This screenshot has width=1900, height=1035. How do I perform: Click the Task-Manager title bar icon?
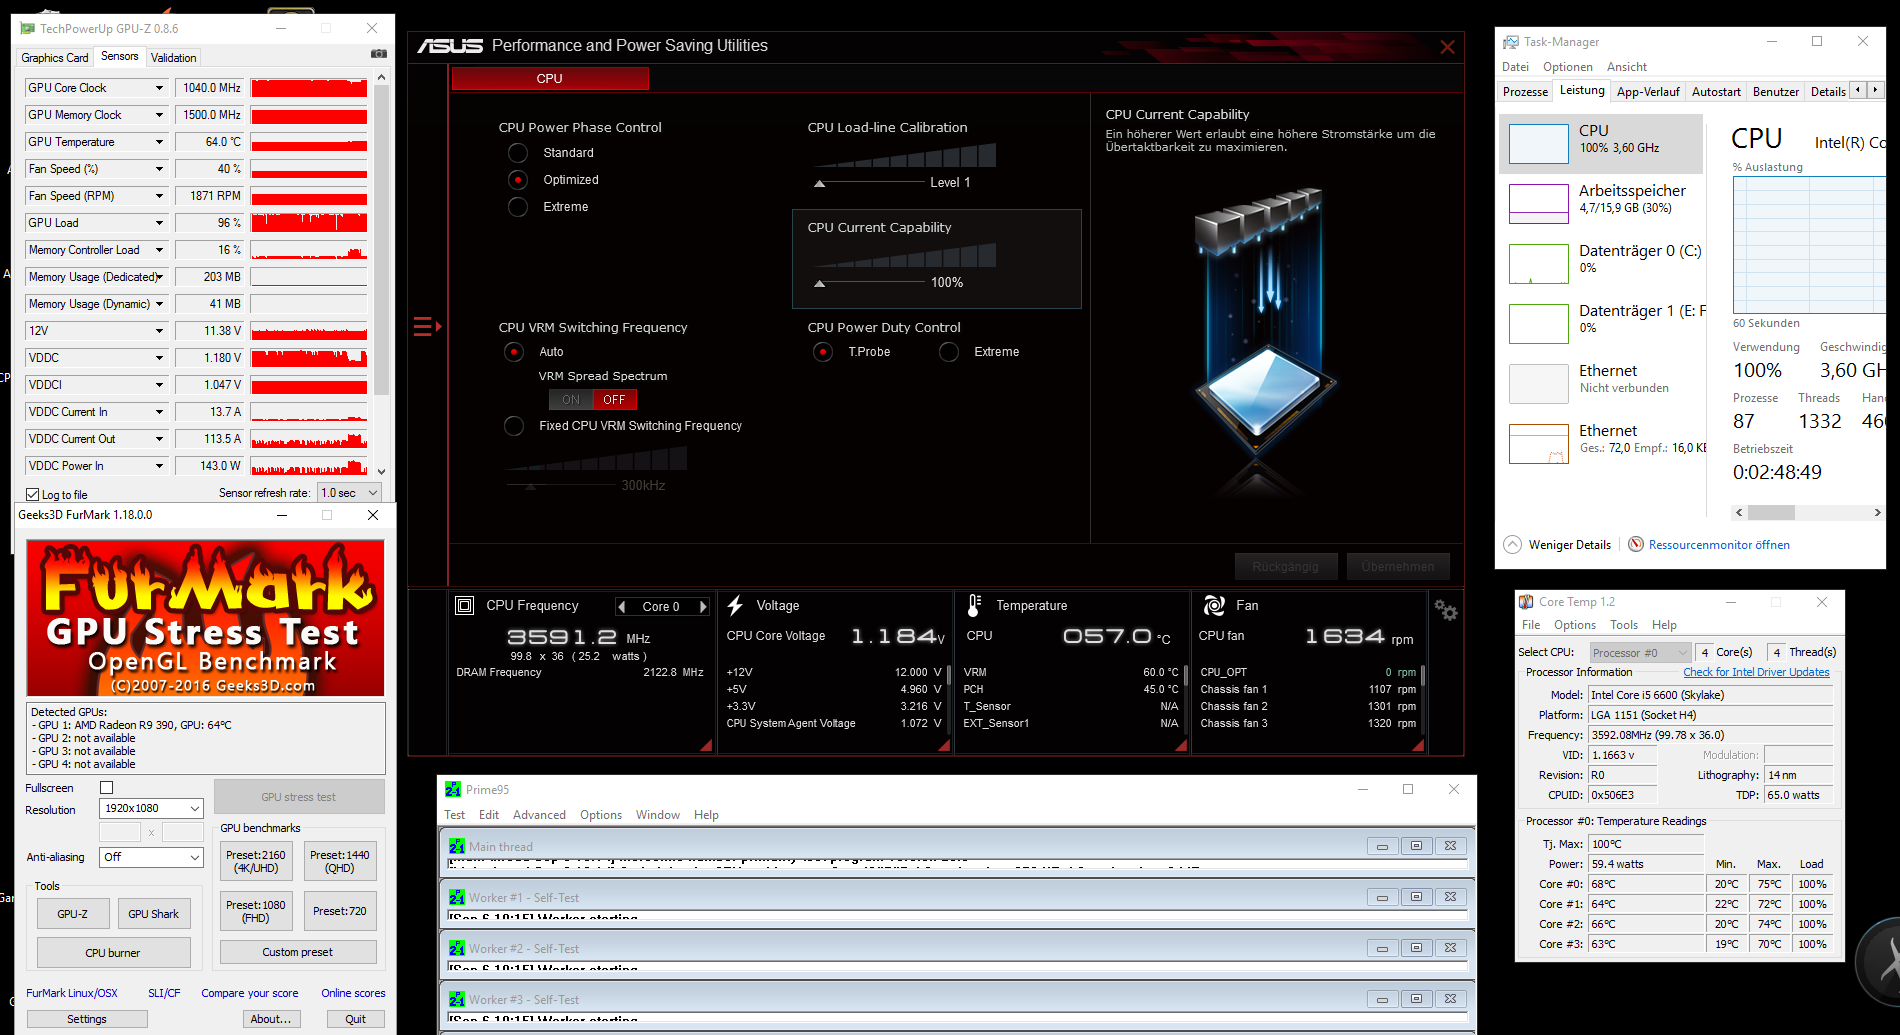tap(1510, 42)
